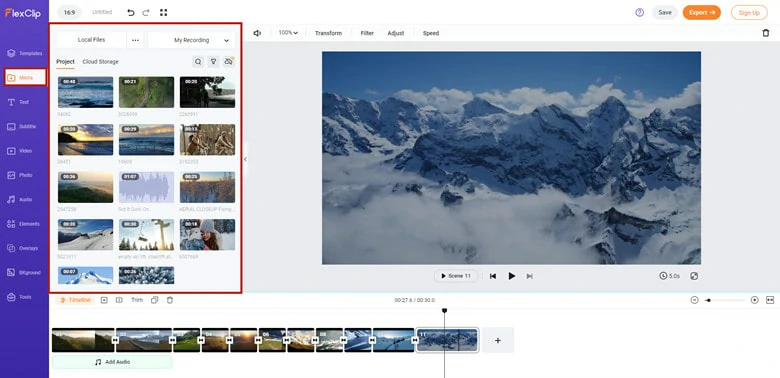Click the add-scene icon beside Timeline
Viewport: 780px width, 378px height.
point(104,300)
